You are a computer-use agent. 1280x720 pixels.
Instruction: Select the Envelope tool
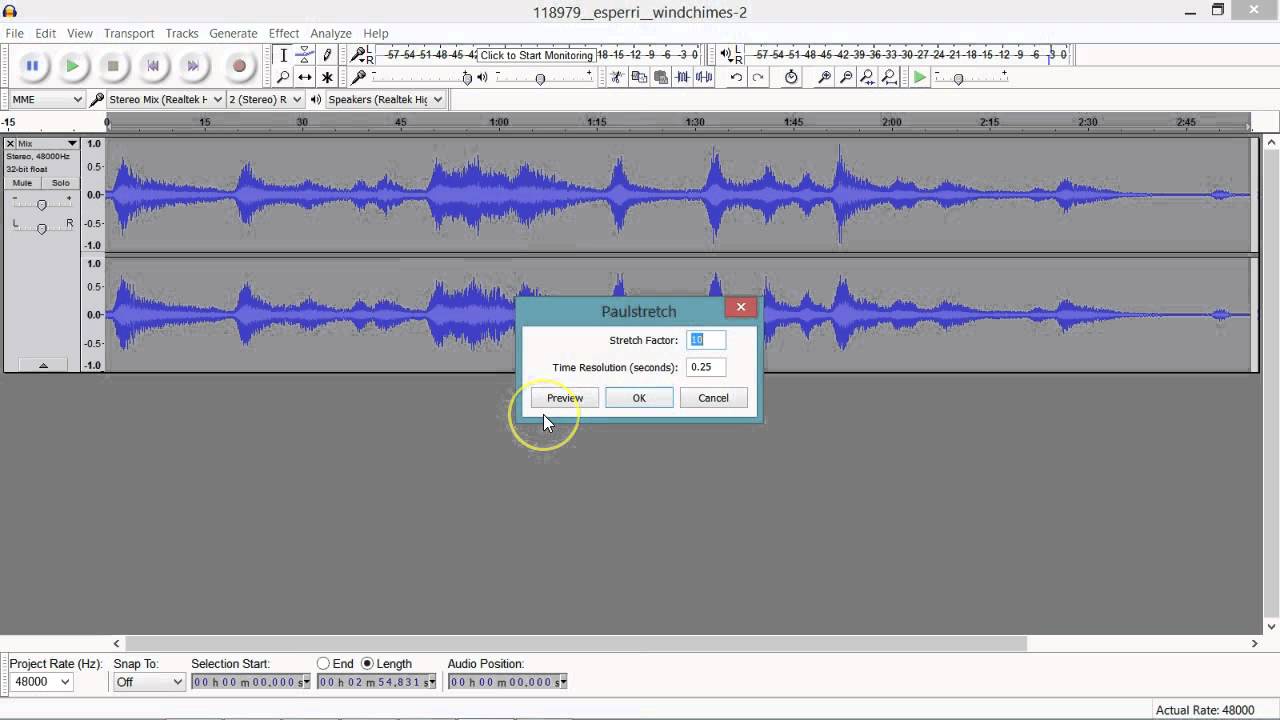305,55
